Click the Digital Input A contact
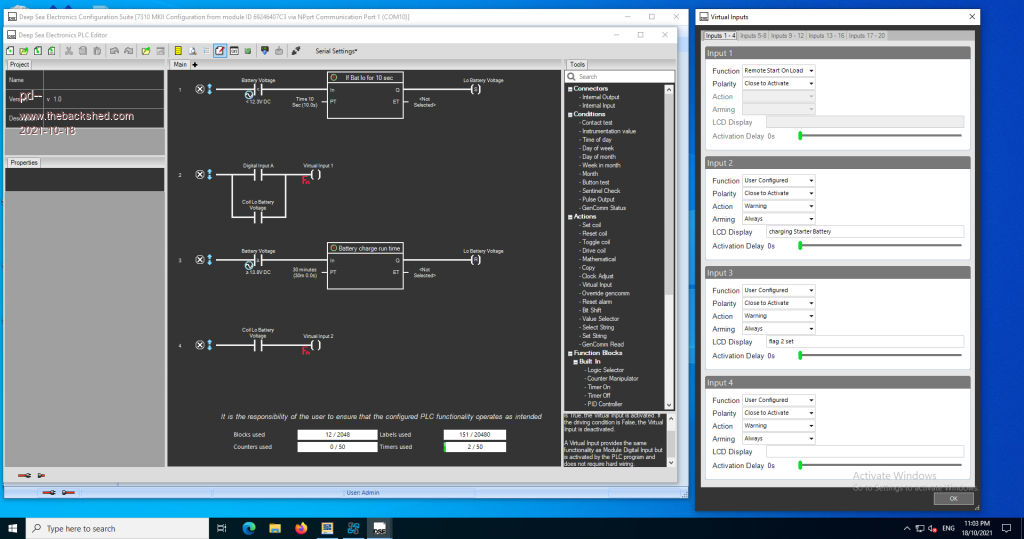The height and width of the screenshot is (539, 1024). [257, 174]
